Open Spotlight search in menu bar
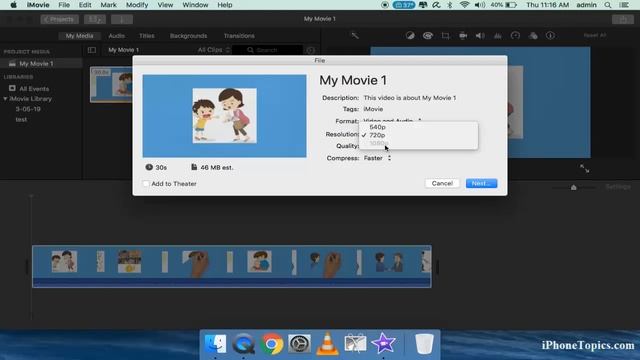Image resolution: width=640 pixels, height=360 pixels. pyautogui.click(x=608, y=5)
